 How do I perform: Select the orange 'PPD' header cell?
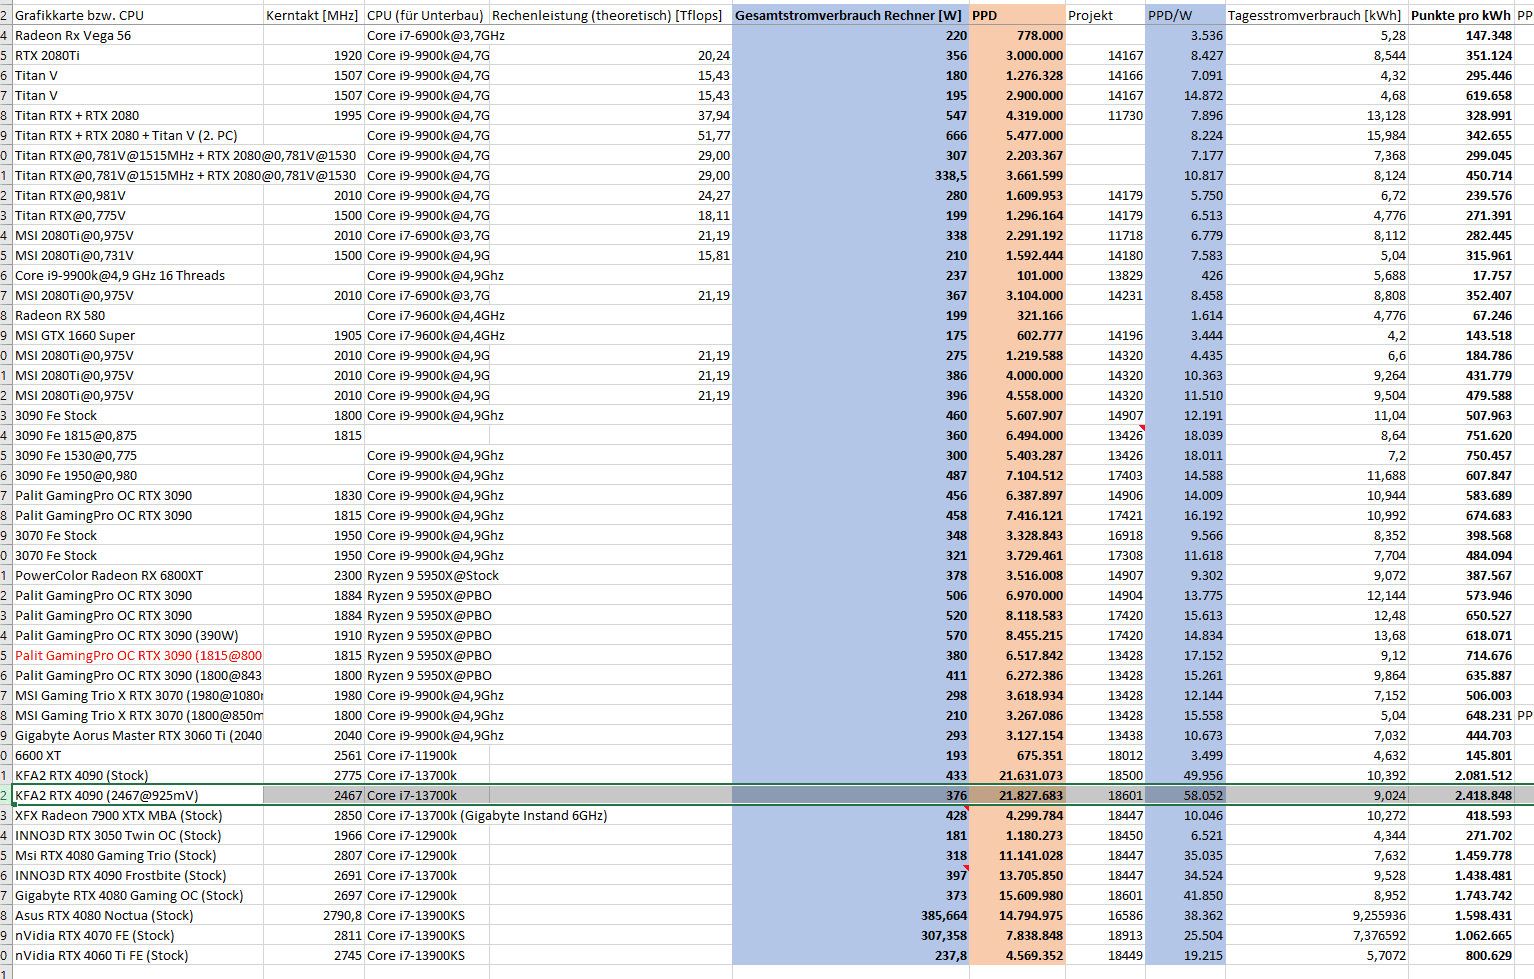[x=1017, y=15]
